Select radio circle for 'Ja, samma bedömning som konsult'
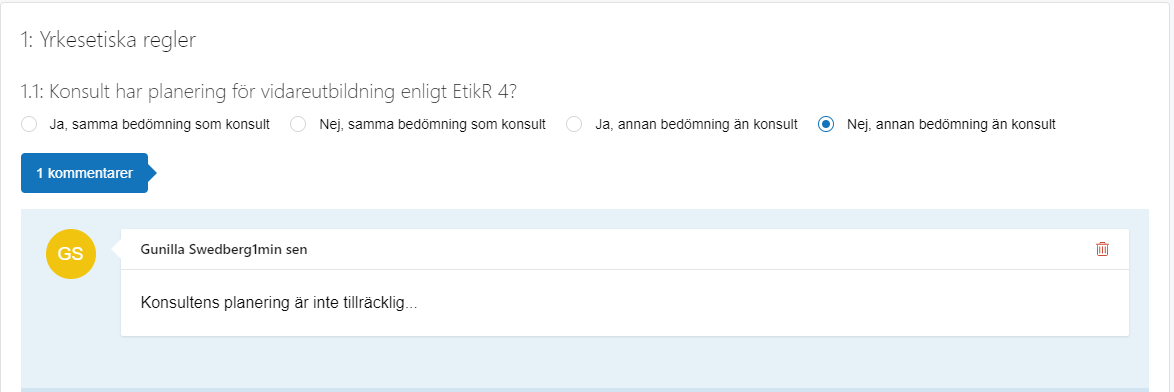This screenshot has height=392, width=1174. tap(29, 124)
